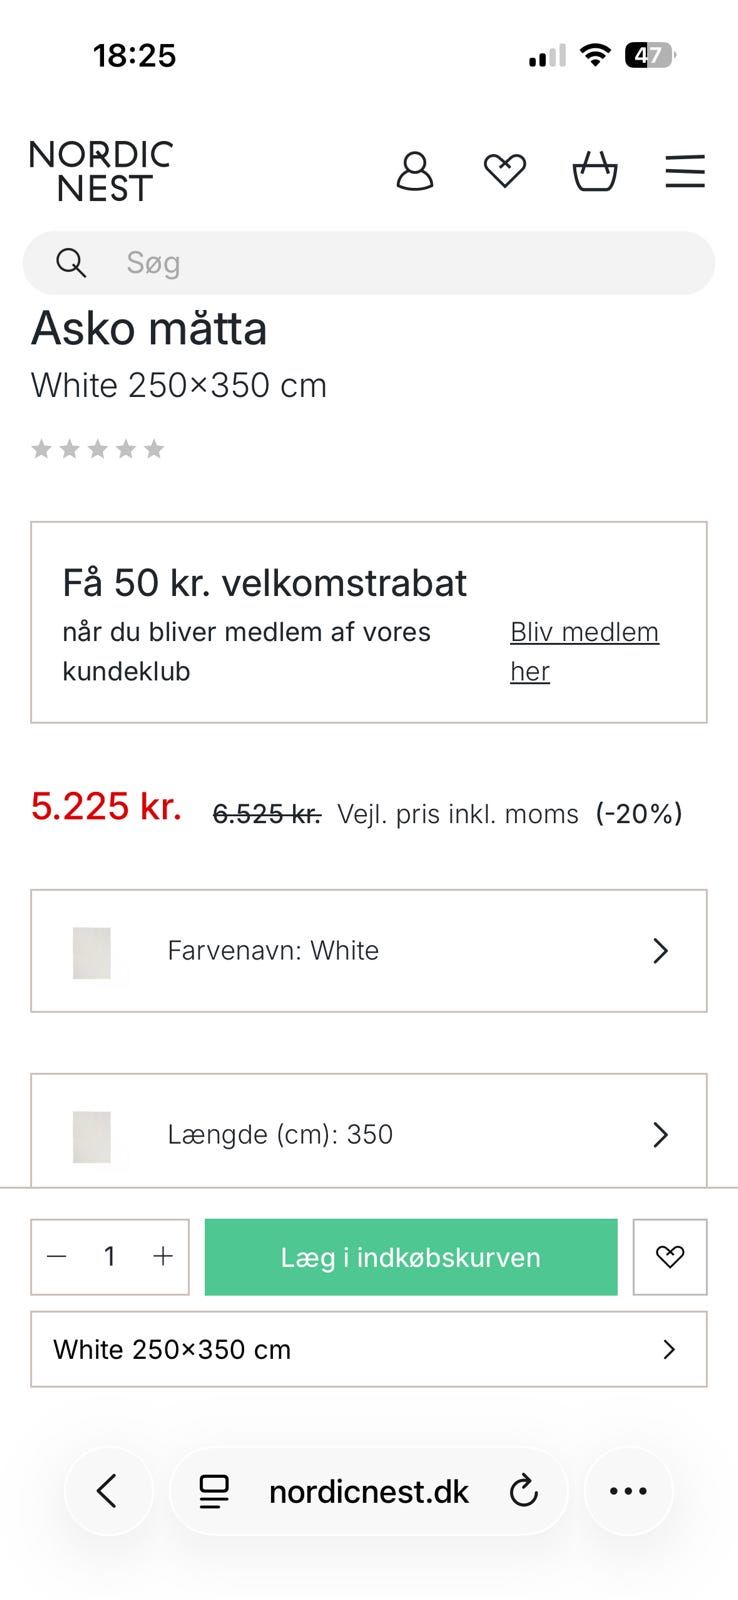The width and height of the screenshot is (738, 1600).
Task: Open browser more options (three dots)
Action: pos(628,1491)
